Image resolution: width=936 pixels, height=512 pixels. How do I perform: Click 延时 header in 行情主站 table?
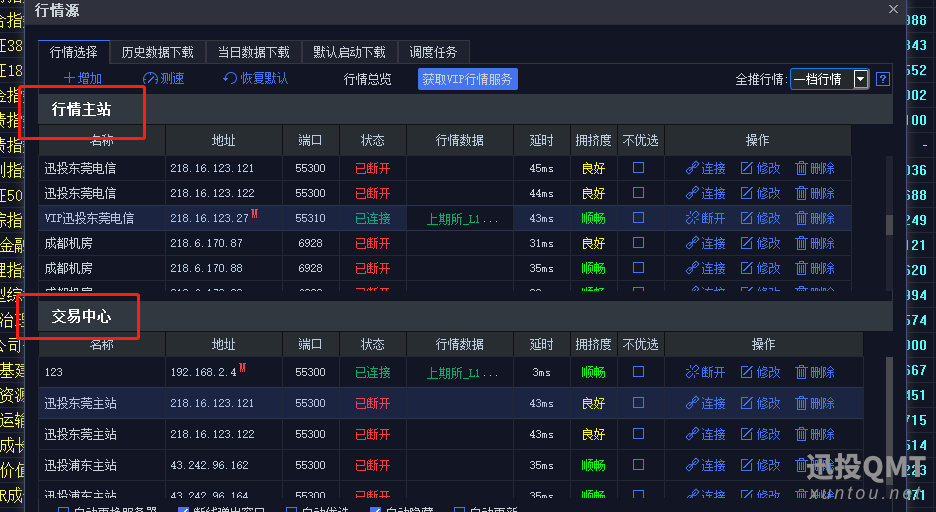pos(541,140)
